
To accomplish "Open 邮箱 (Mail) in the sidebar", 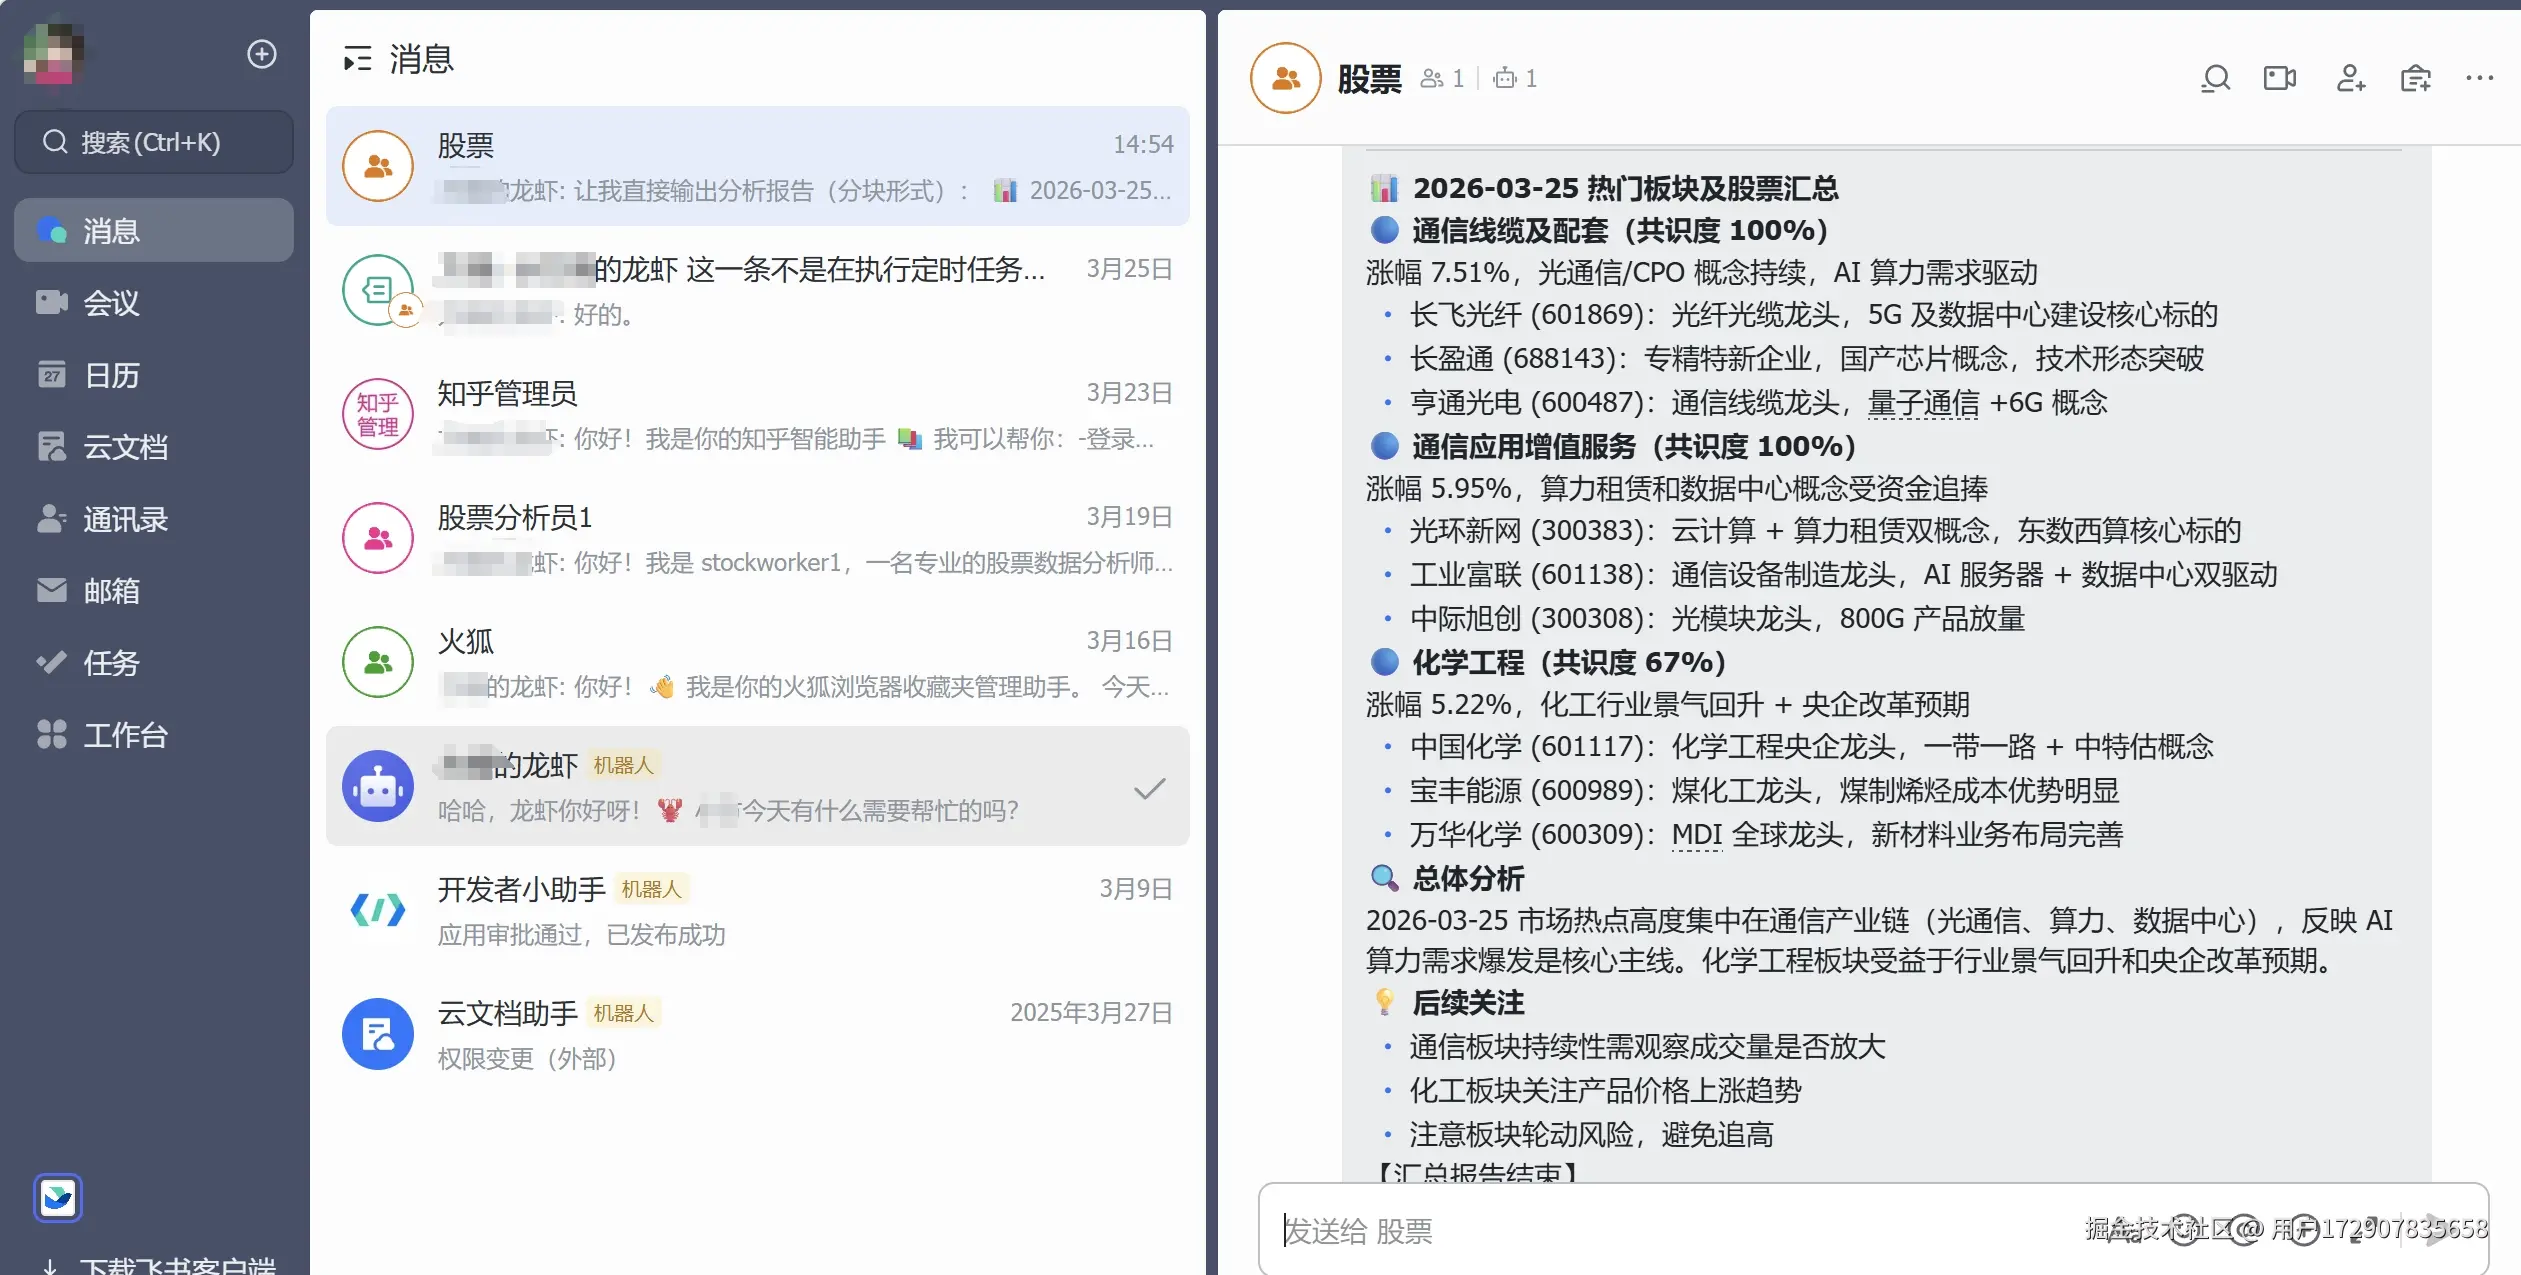I will pyautogui.click(x=112, y=591).
